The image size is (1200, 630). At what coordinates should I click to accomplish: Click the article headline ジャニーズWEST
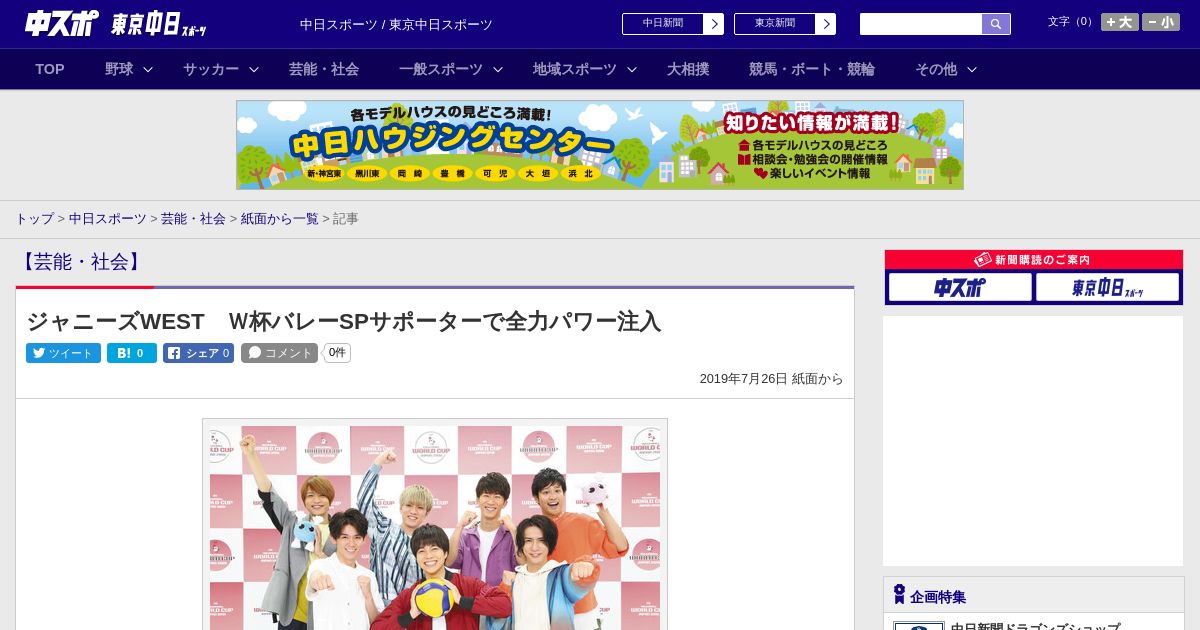click(x=343, y=321)
